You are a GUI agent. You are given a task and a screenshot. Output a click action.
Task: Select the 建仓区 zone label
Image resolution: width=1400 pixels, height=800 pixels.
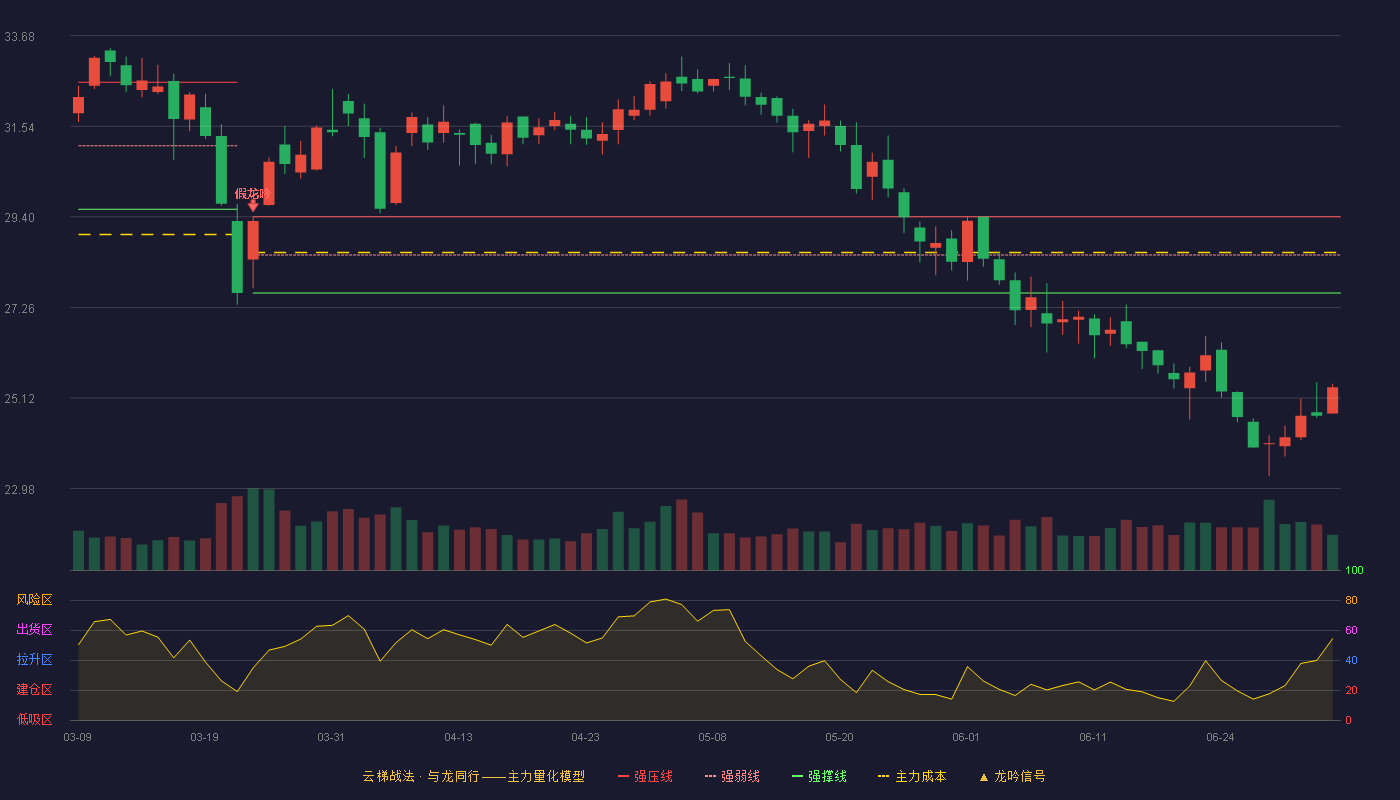pos(34,690)
